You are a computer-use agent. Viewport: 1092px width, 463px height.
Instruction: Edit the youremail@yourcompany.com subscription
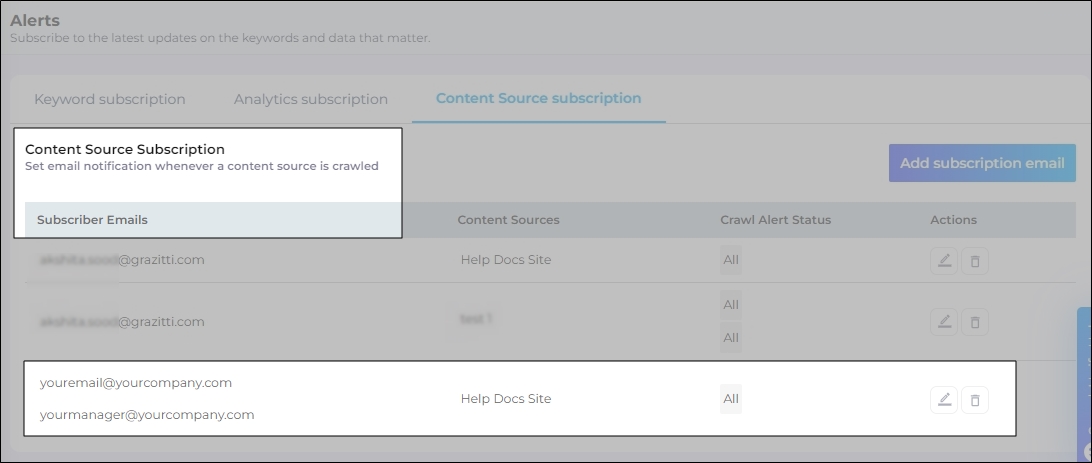tap(943, 400)
